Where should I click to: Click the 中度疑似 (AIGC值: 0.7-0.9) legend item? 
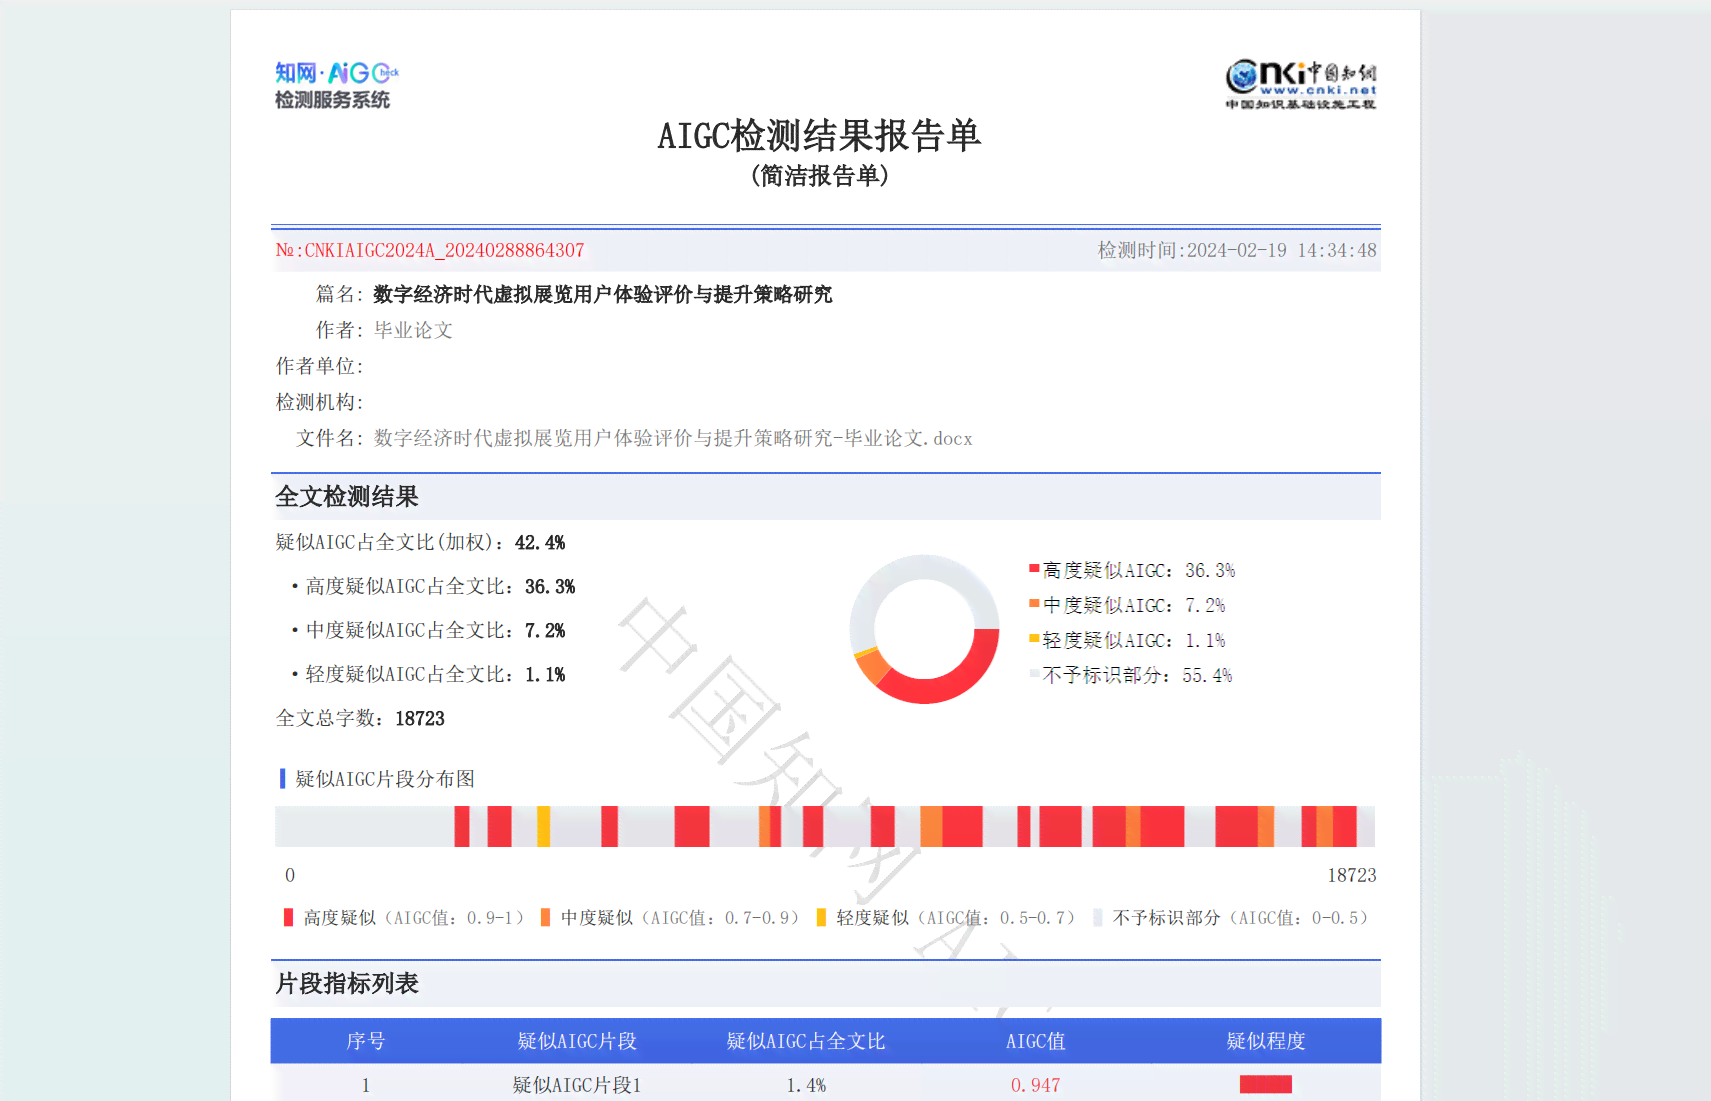point(669,917)
